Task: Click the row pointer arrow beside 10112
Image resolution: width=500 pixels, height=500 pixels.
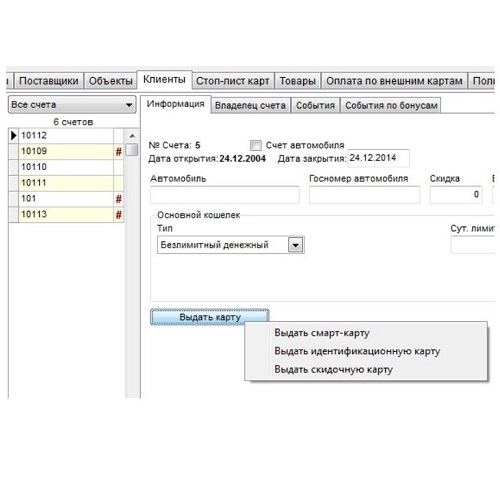Action: pos(14,136)
